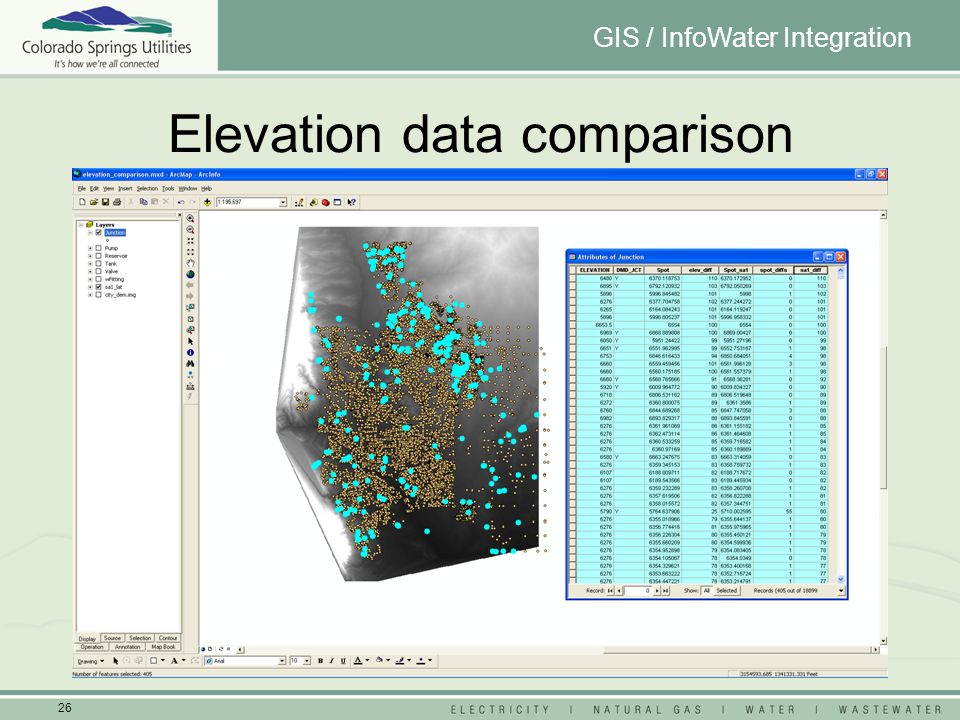Open the Edit menu

94,189
